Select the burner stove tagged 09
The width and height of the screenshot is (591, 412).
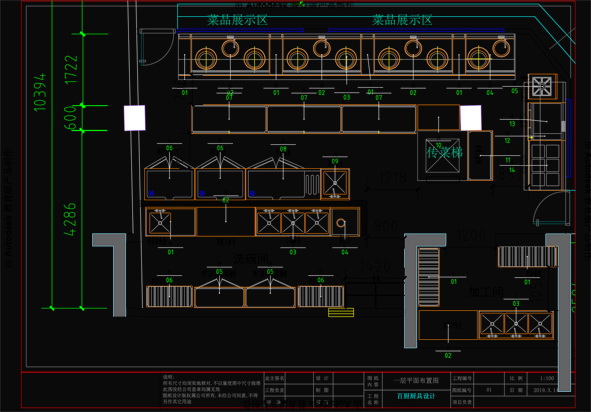tap(335, 184)
